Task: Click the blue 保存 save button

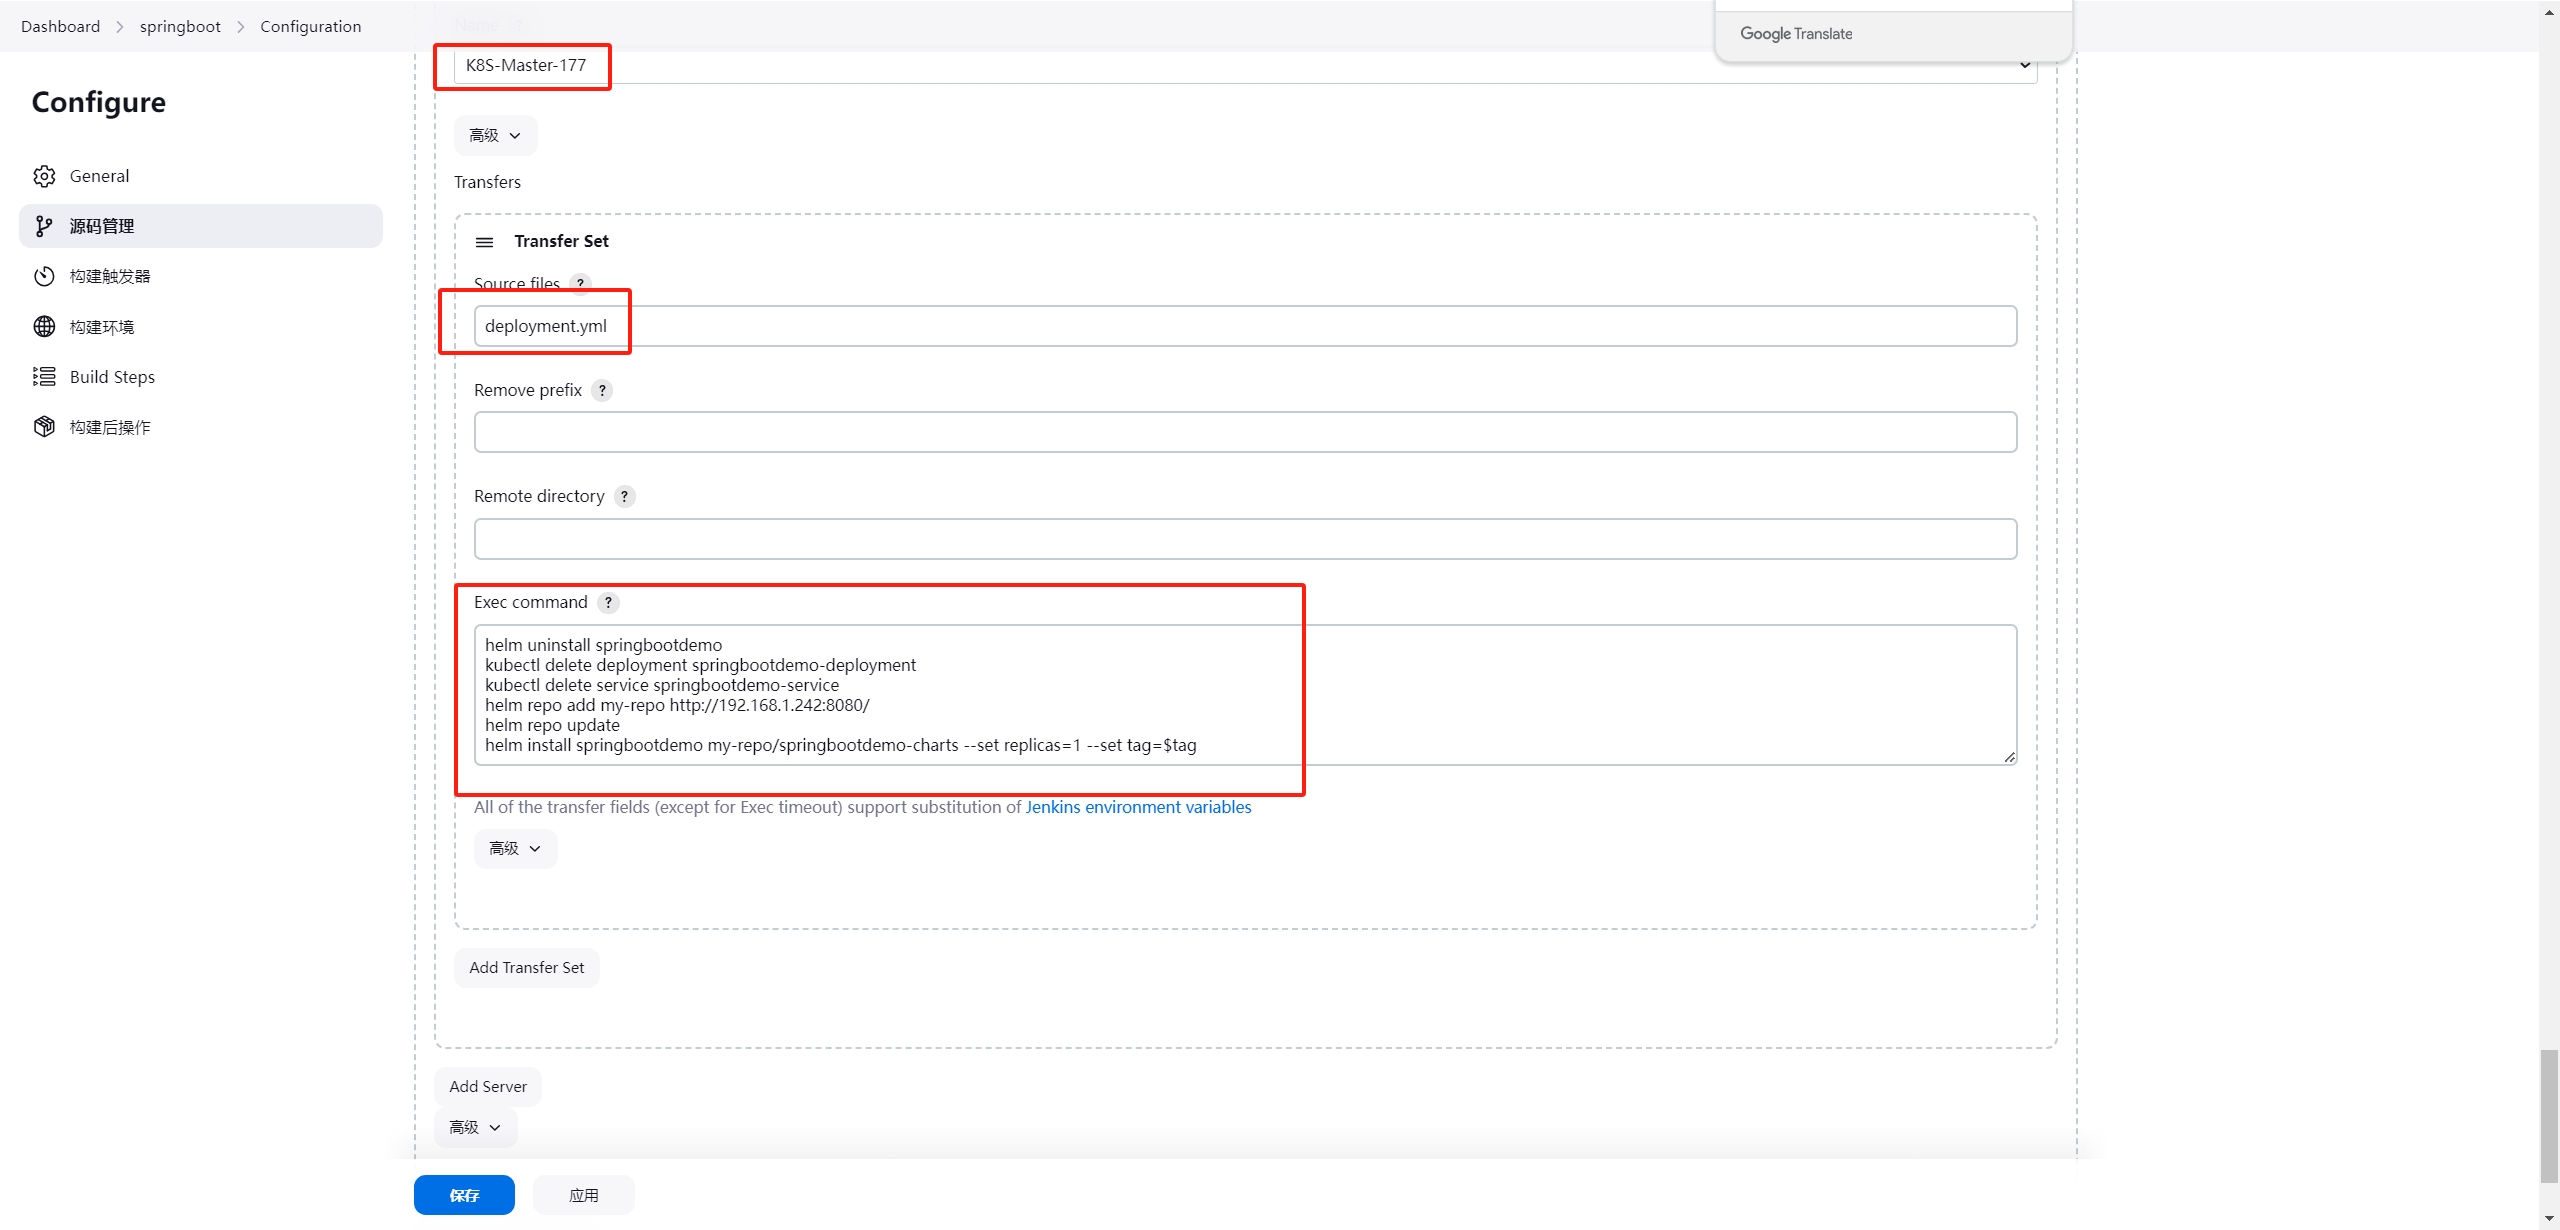Action: coord(464,1195)
